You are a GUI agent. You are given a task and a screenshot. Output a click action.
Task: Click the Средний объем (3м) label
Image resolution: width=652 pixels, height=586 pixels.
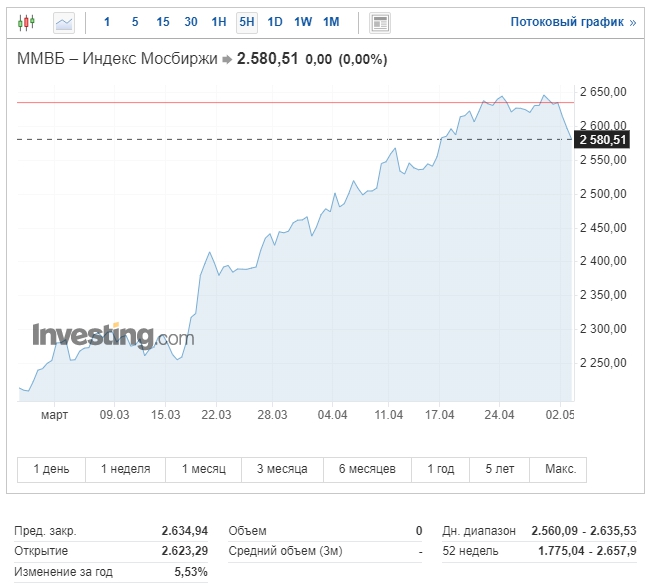tap(285, 551)
